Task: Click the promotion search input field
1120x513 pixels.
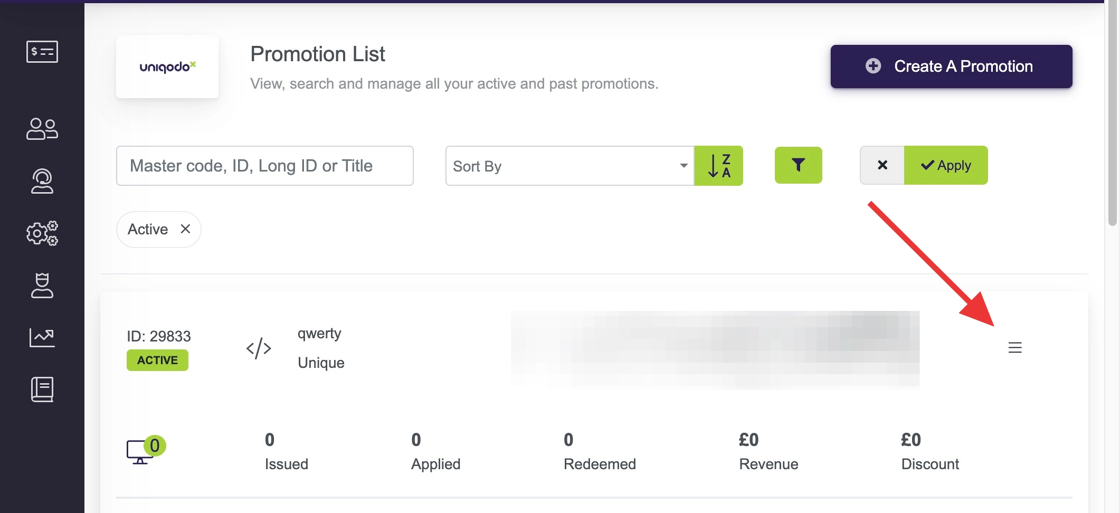Action: pos(265,166)
